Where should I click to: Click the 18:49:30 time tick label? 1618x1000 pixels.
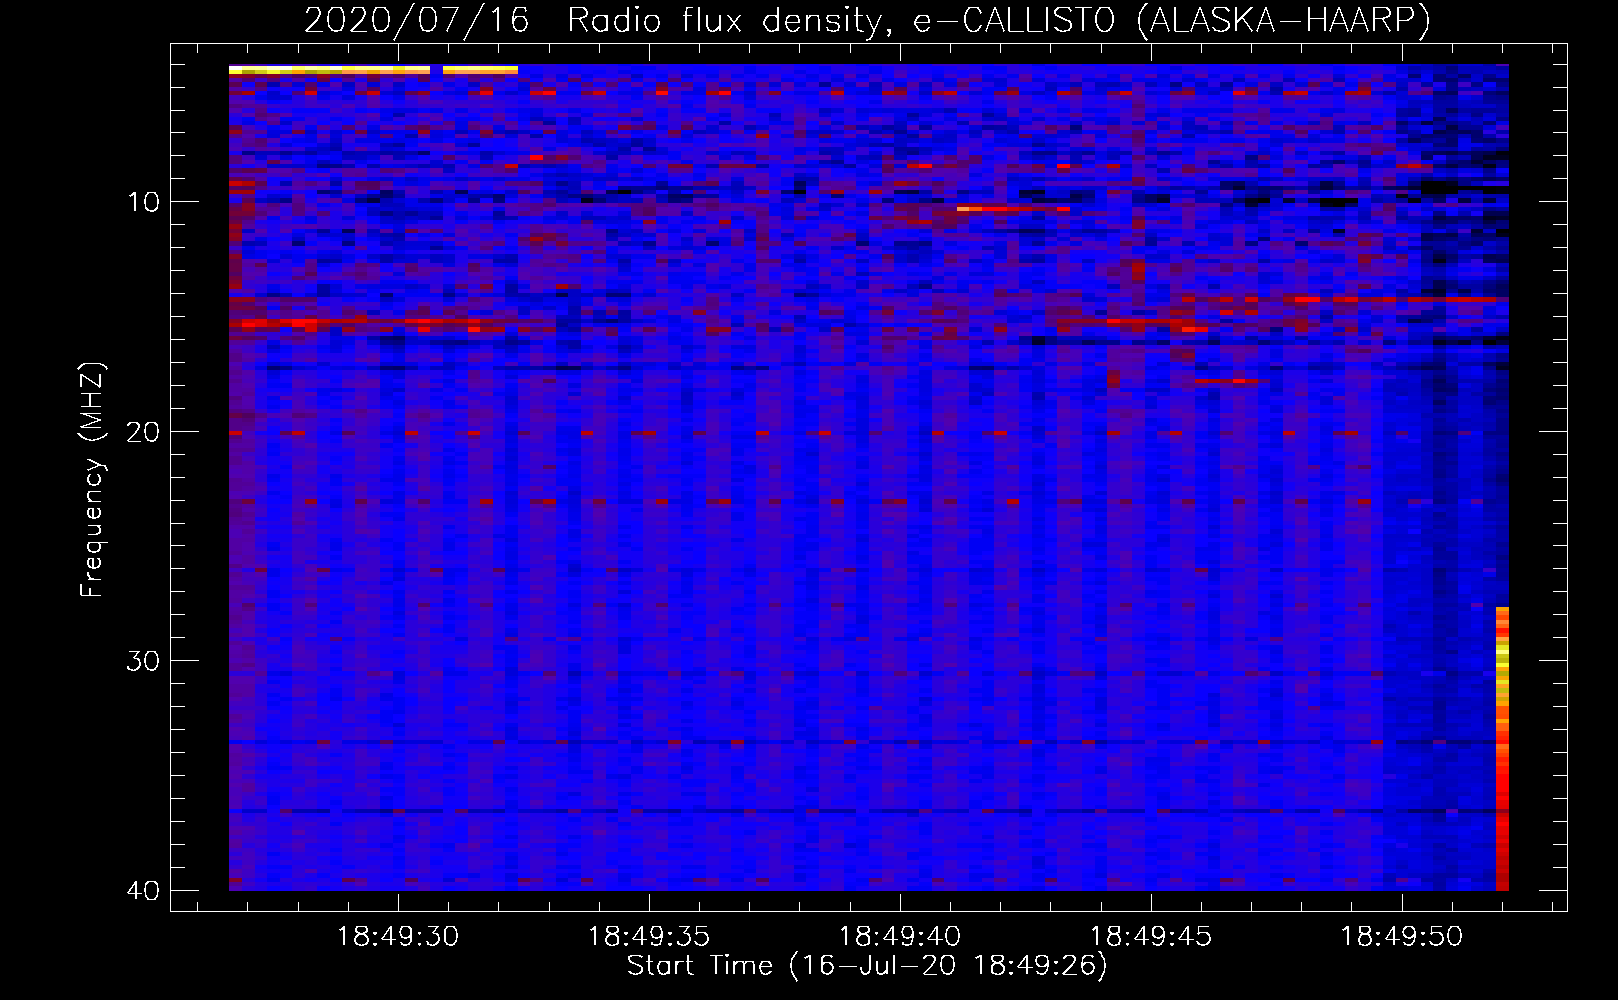coord(398,937)
